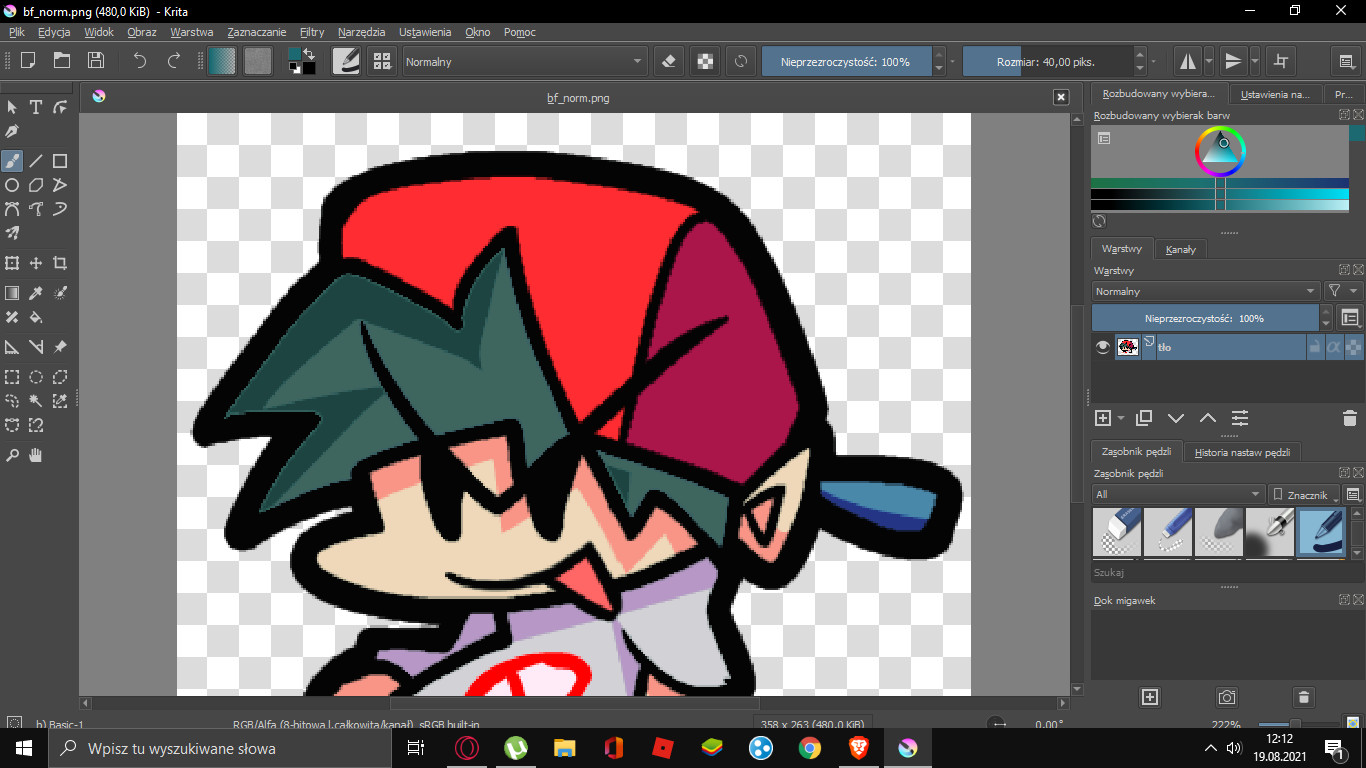The image size is (1366, 768).
Task: Toggle lock on the tło layer
Action: point(1314,347)
